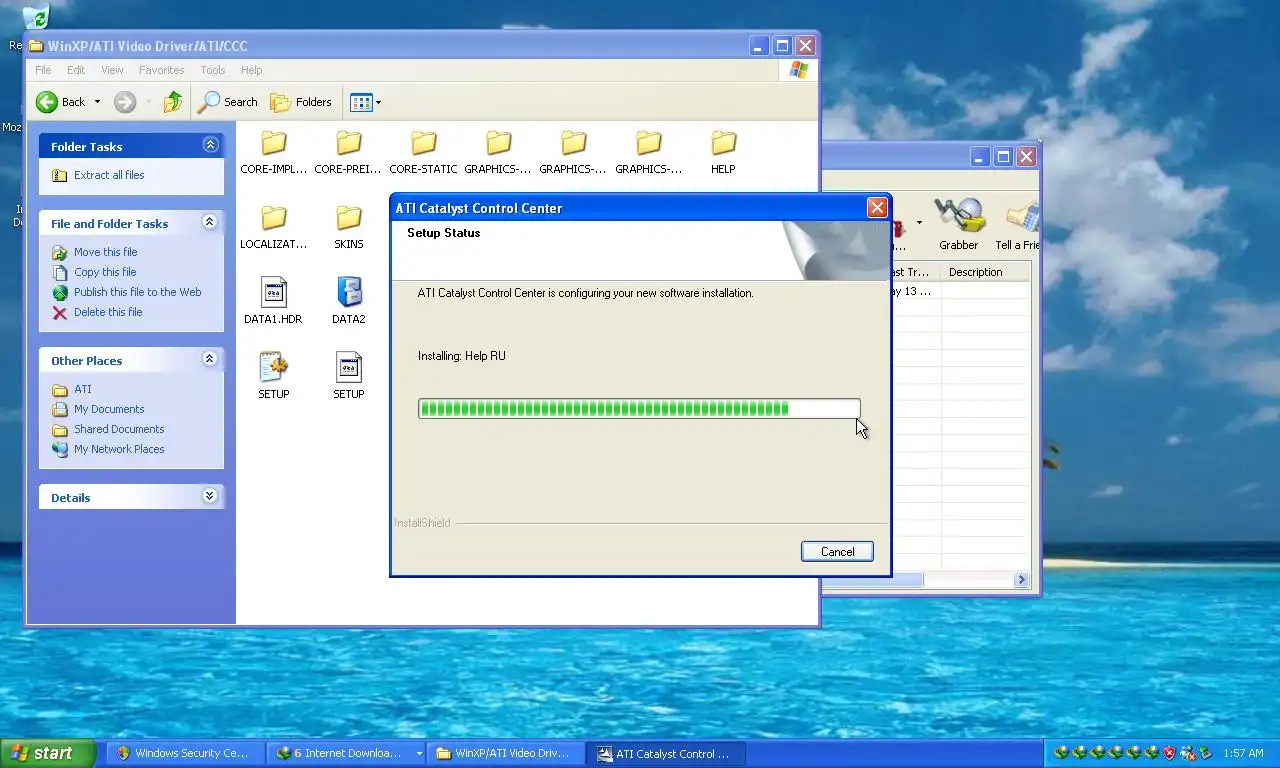Open the CORE-IMPL folder
The height and width of the screenshot is (768, 1280).
[x=273, y=152]
